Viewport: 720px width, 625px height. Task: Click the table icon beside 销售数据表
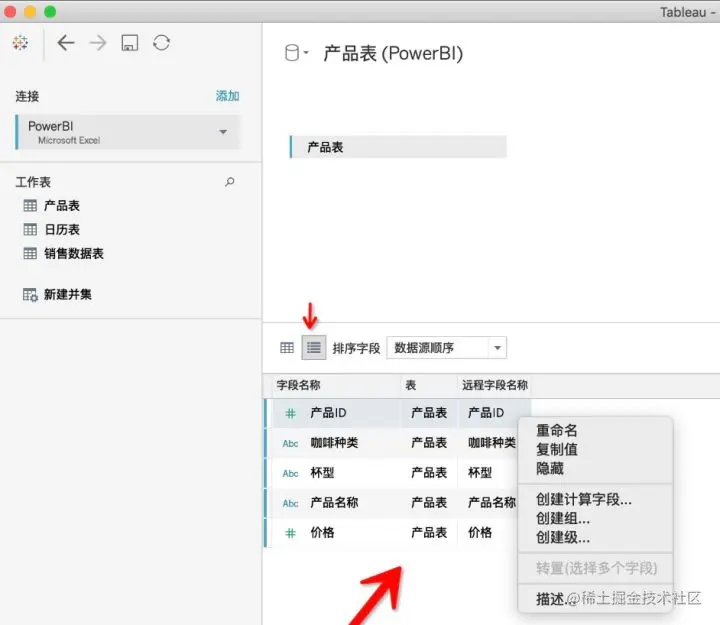pyautogui.click(x=30, y=253)
